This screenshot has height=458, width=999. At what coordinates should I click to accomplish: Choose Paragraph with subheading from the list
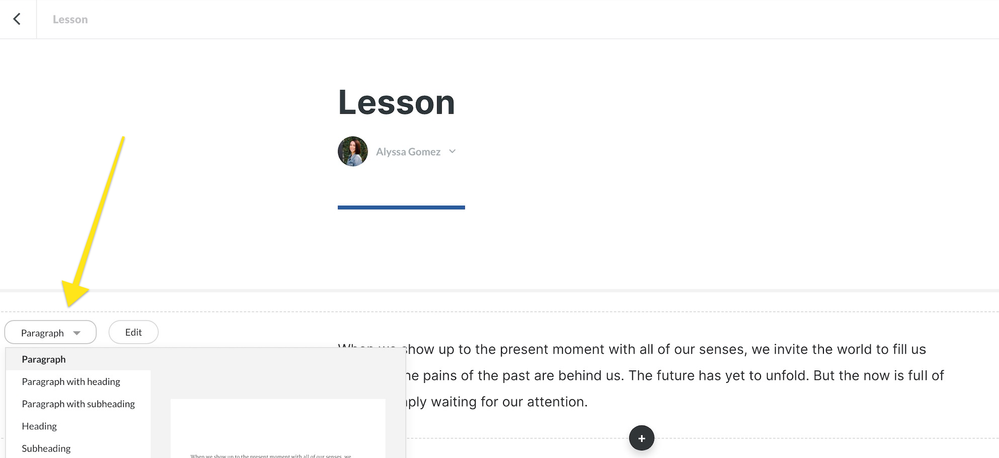coord(78,404)
